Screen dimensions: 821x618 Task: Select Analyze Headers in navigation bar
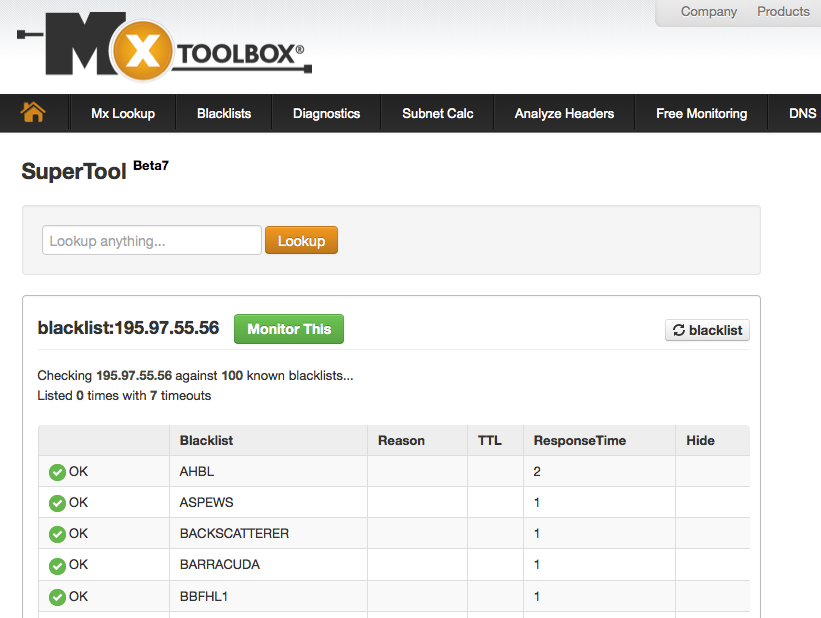pyautogui.click(x=564, y=113)
